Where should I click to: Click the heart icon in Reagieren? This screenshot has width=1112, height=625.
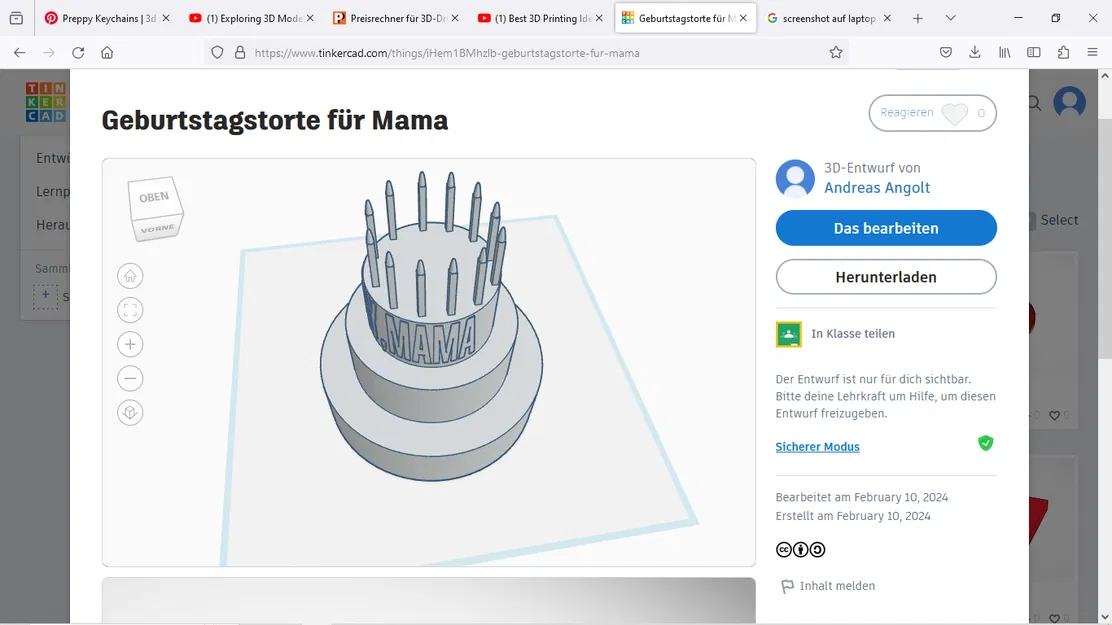(x=955, y=114)
